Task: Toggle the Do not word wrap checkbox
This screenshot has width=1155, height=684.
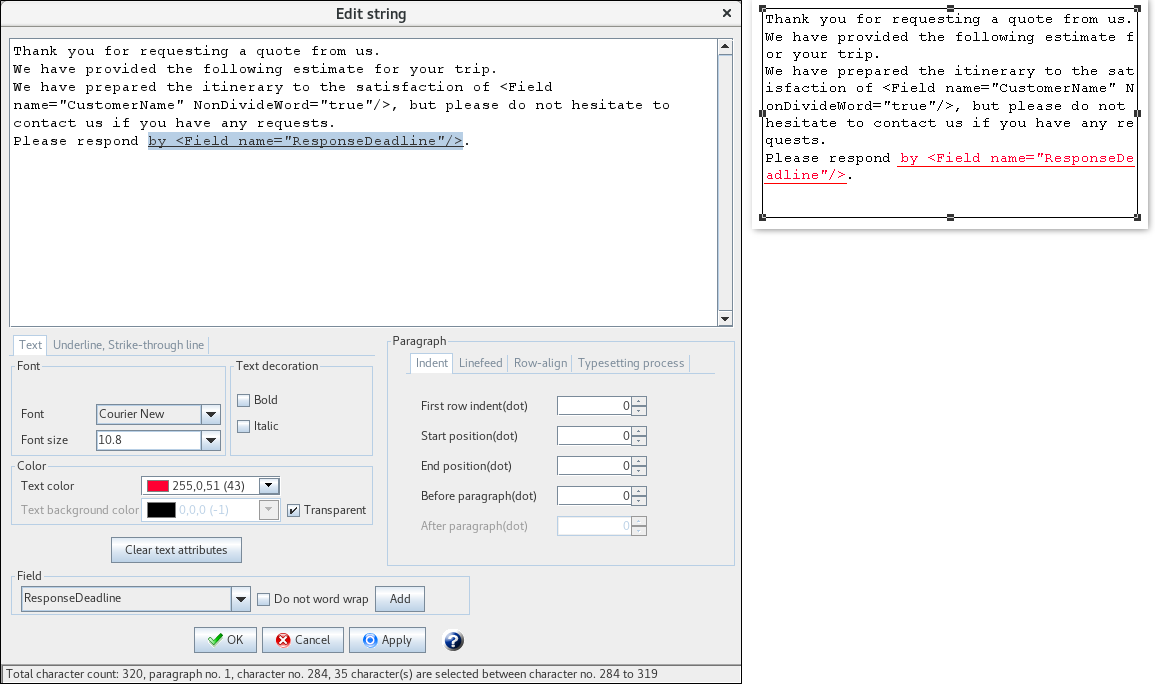Action: point(264,599)
